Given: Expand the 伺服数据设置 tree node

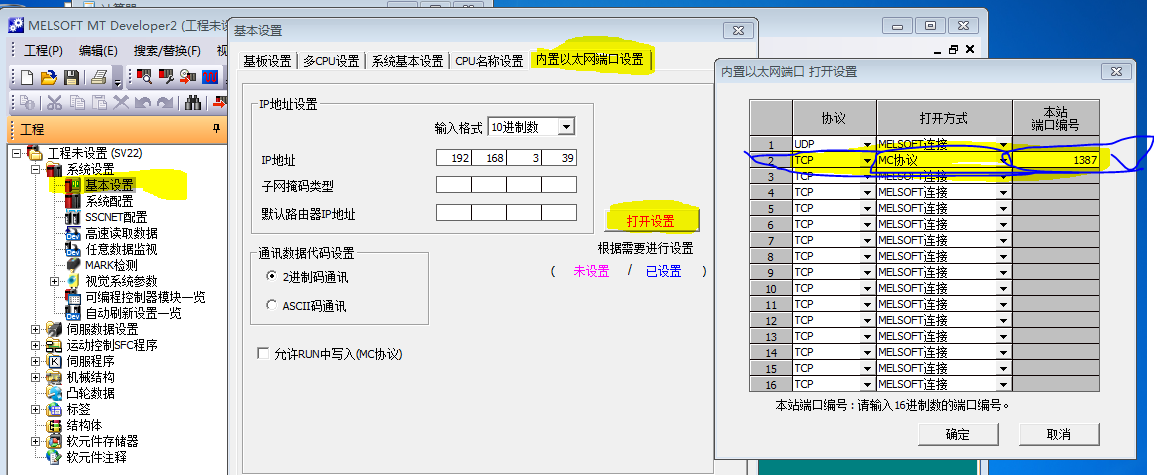Looking at the screenshot, I should coord(36,329).
